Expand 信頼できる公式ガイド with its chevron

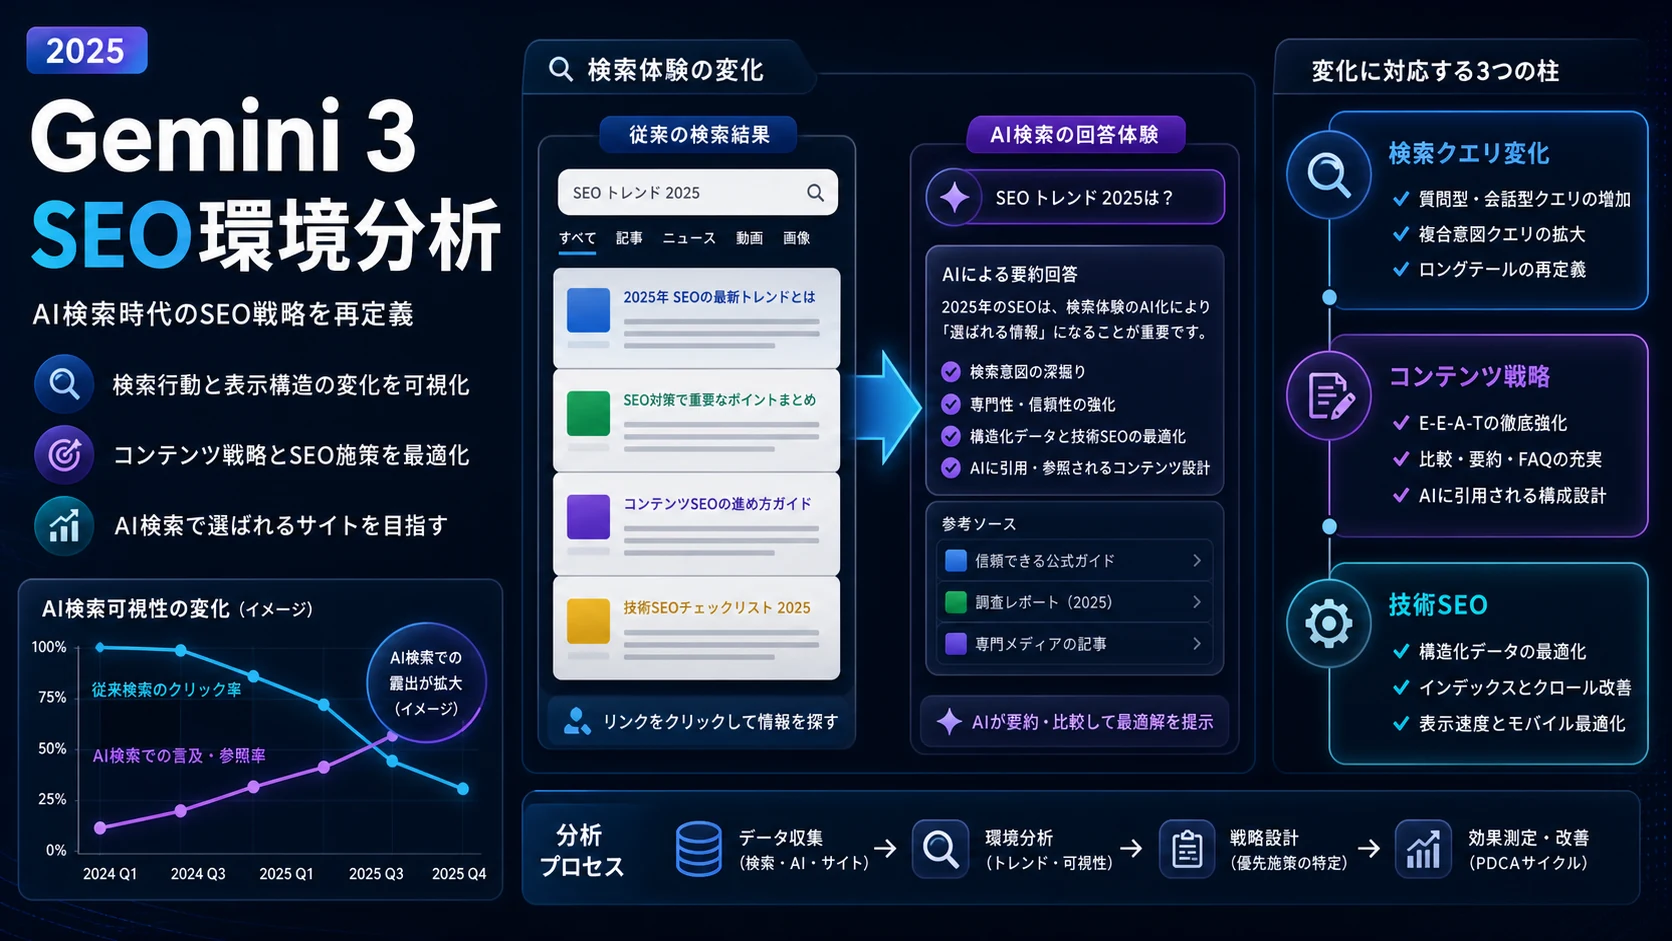1197,560
